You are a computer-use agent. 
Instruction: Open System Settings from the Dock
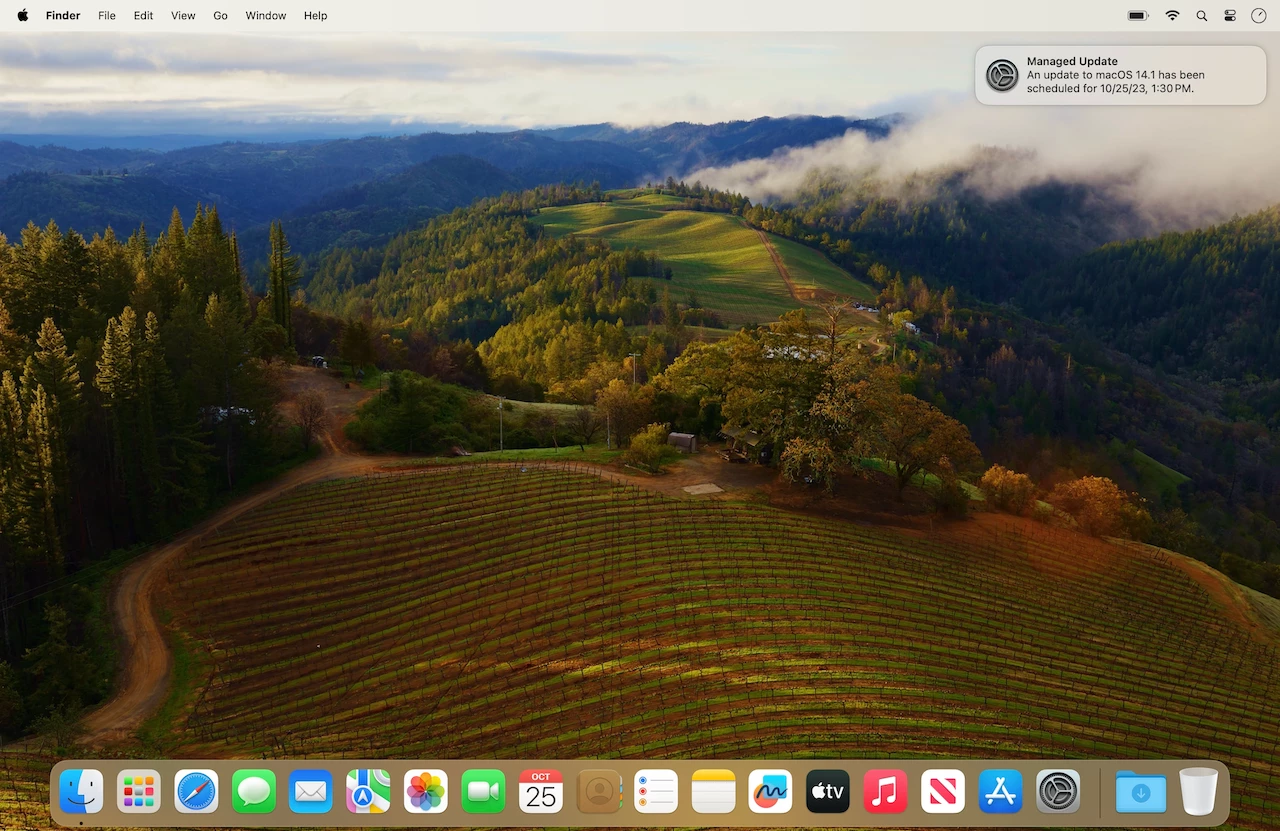click(x=1058, y=791)
